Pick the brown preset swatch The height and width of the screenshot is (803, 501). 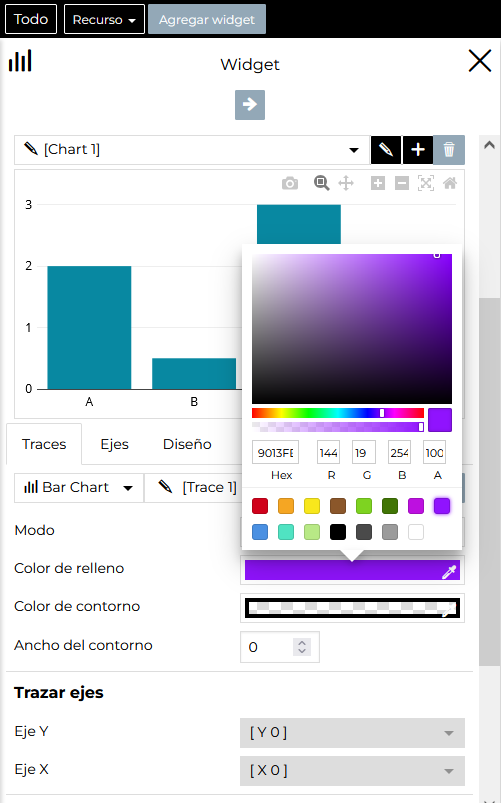point(338,506)
